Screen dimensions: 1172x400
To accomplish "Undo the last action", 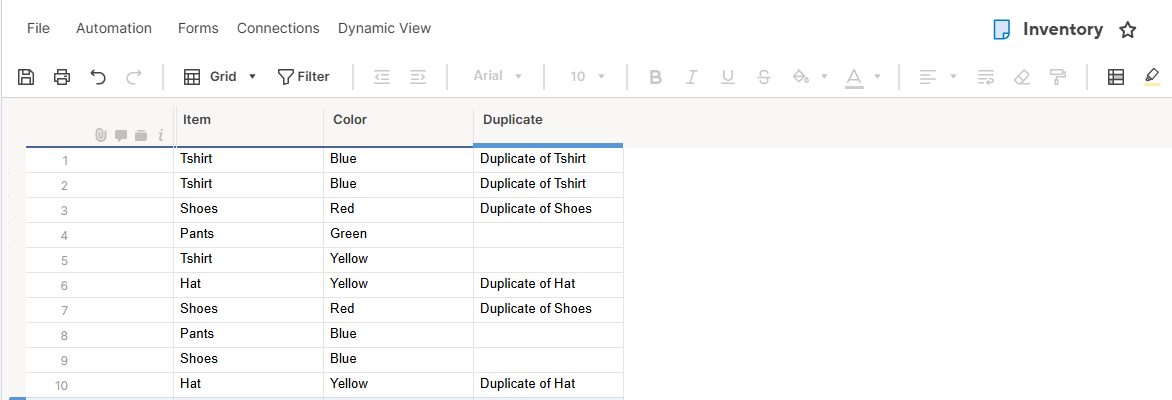I will coord(98,76).
